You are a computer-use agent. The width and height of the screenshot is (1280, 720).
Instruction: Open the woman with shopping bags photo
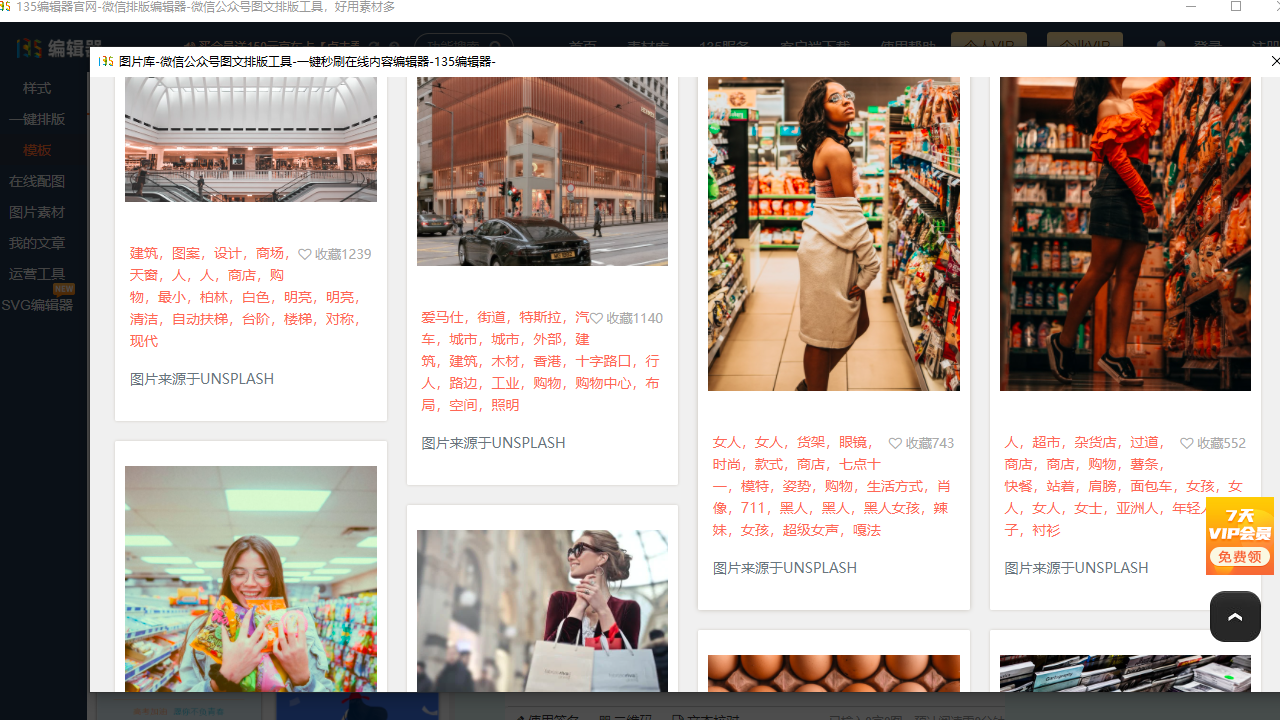[x=542, y=610]
